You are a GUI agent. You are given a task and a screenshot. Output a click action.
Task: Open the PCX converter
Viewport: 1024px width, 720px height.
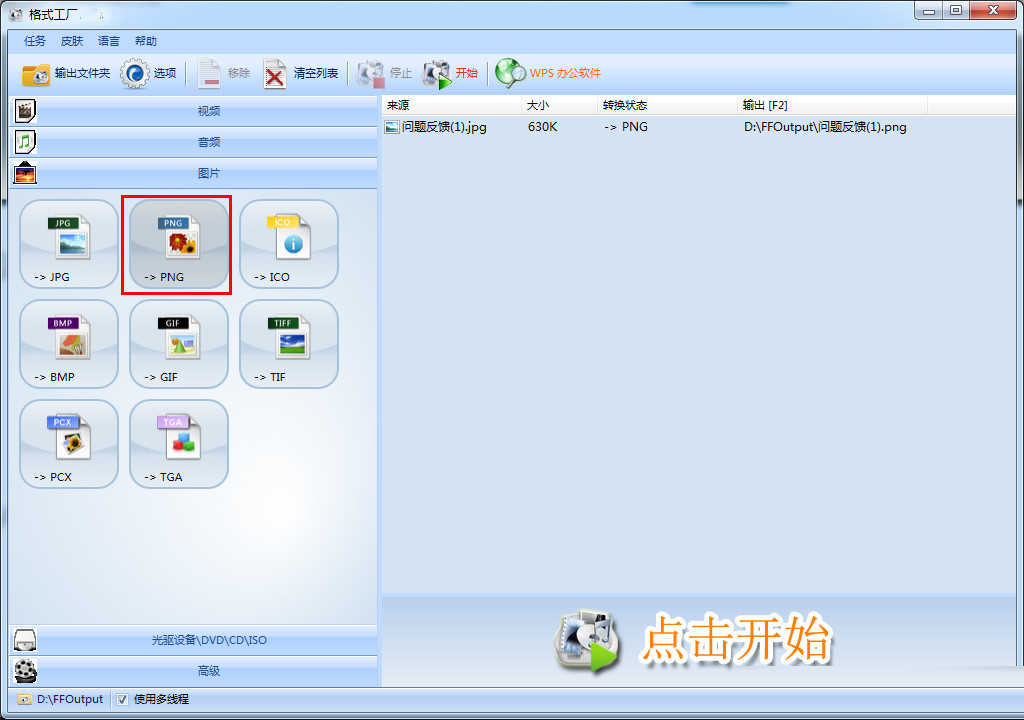(68, 443)
